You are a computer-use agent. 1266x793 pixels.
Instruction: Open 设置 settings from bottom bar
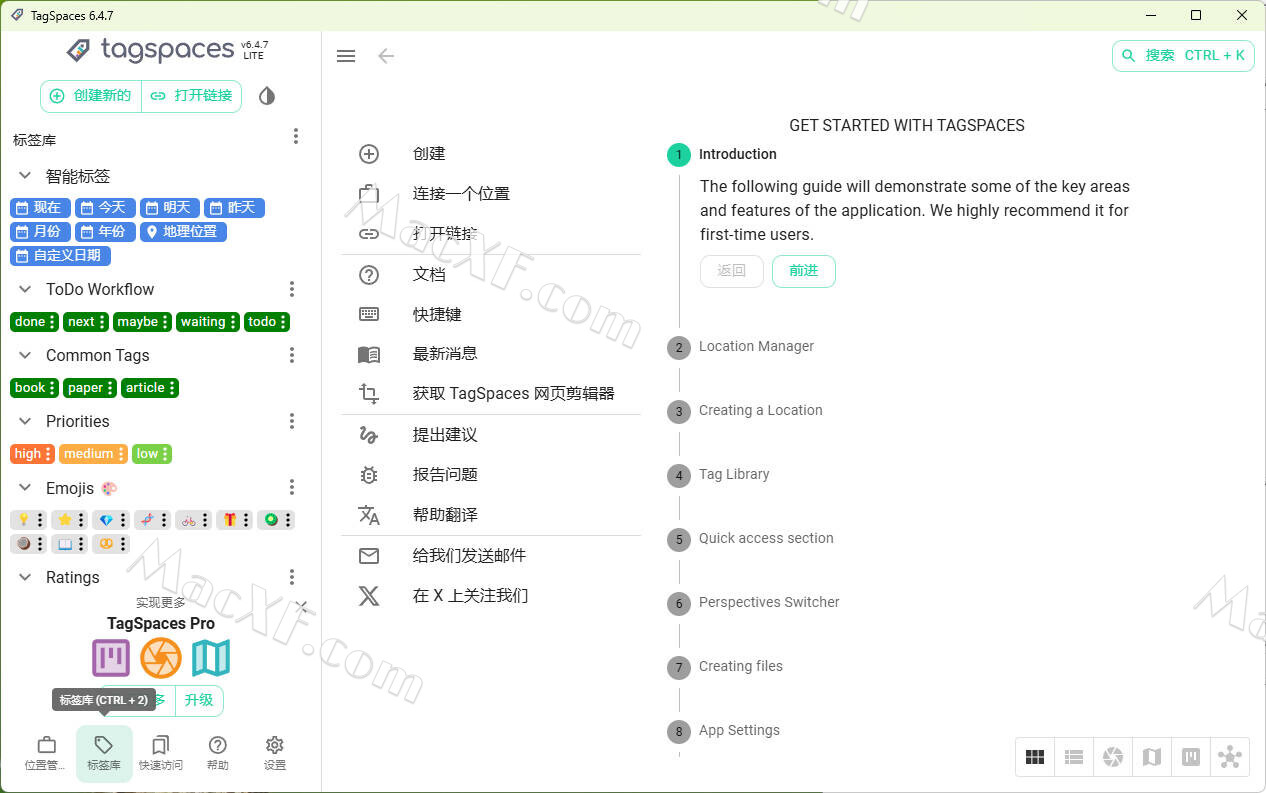275,754
